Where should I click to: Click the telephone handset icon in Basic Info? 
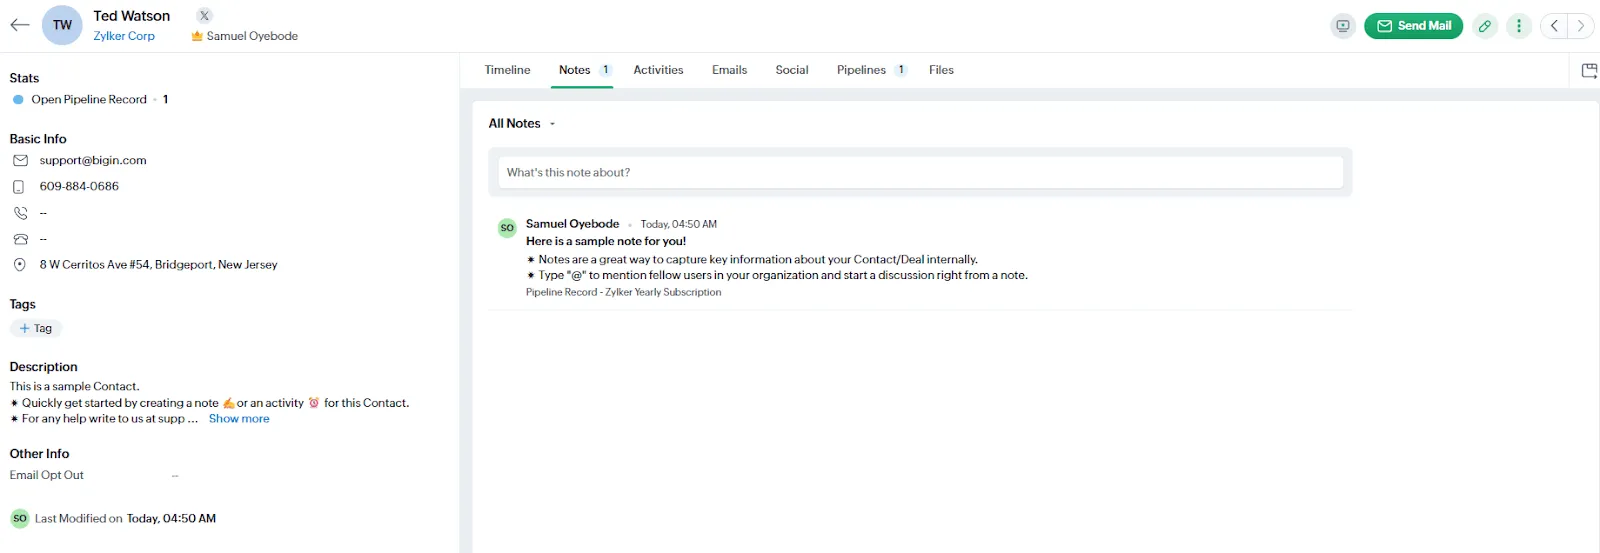tap(20, 213)
